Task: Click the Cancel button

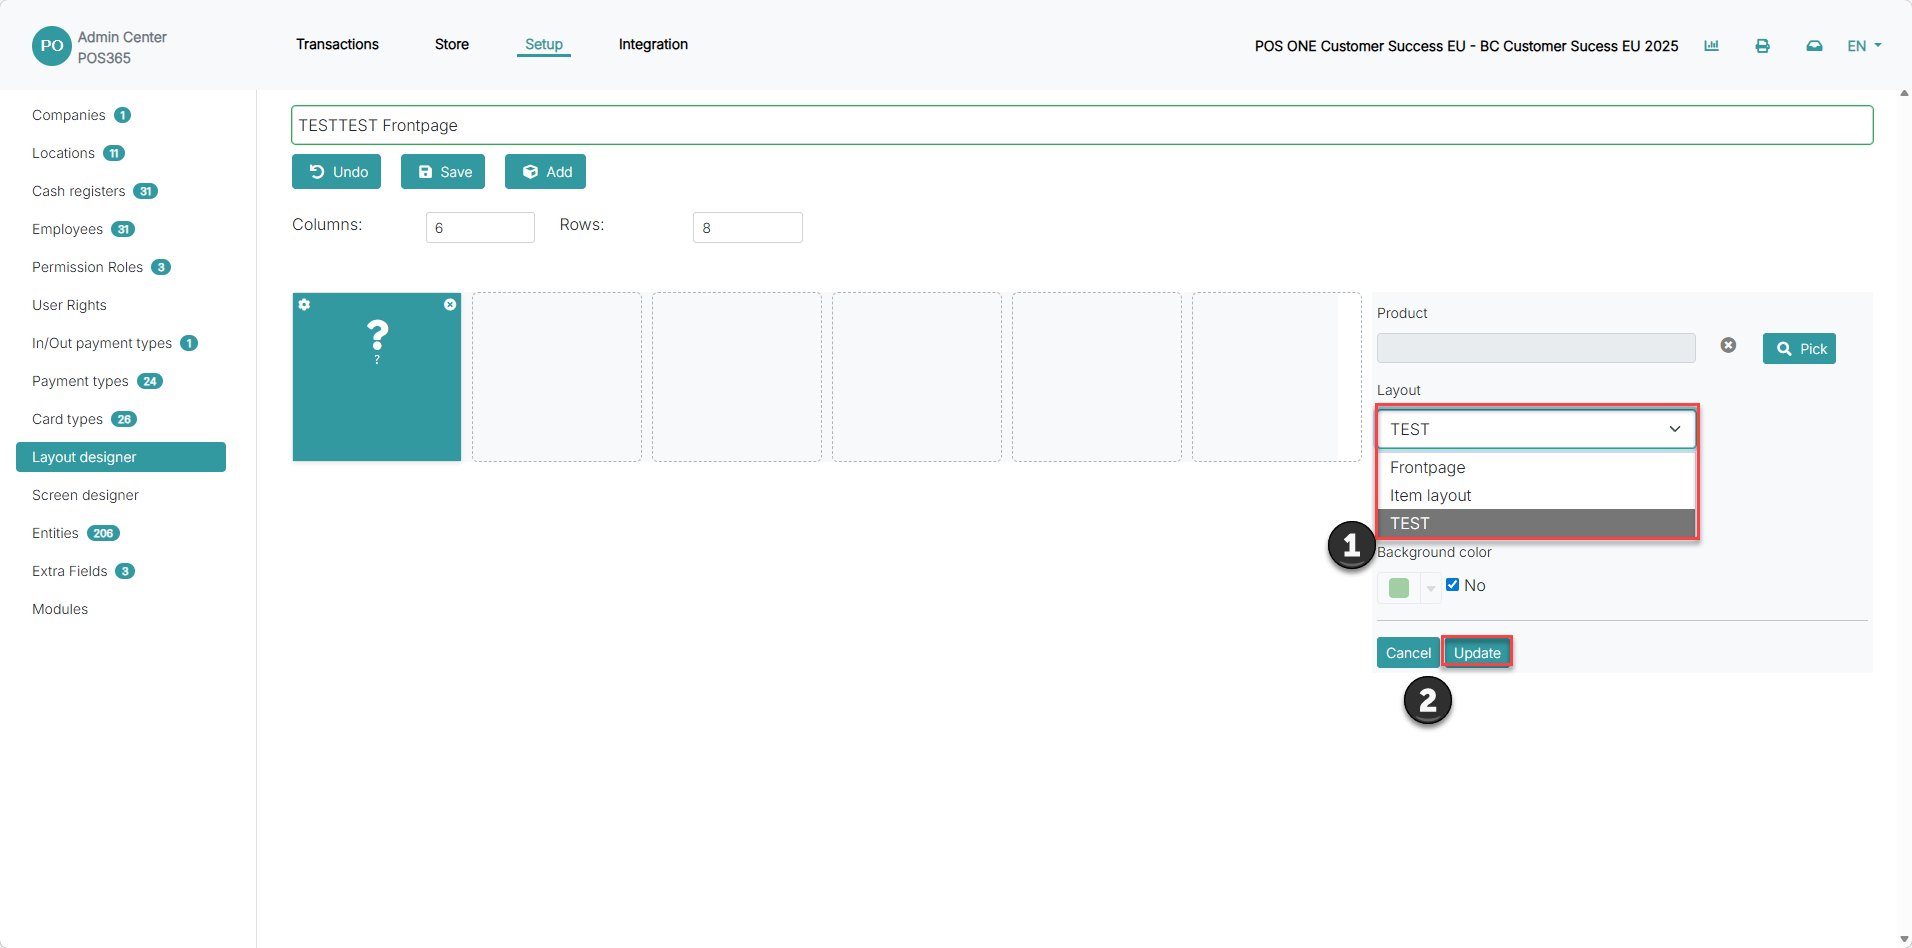Action: coord(1408,653)
